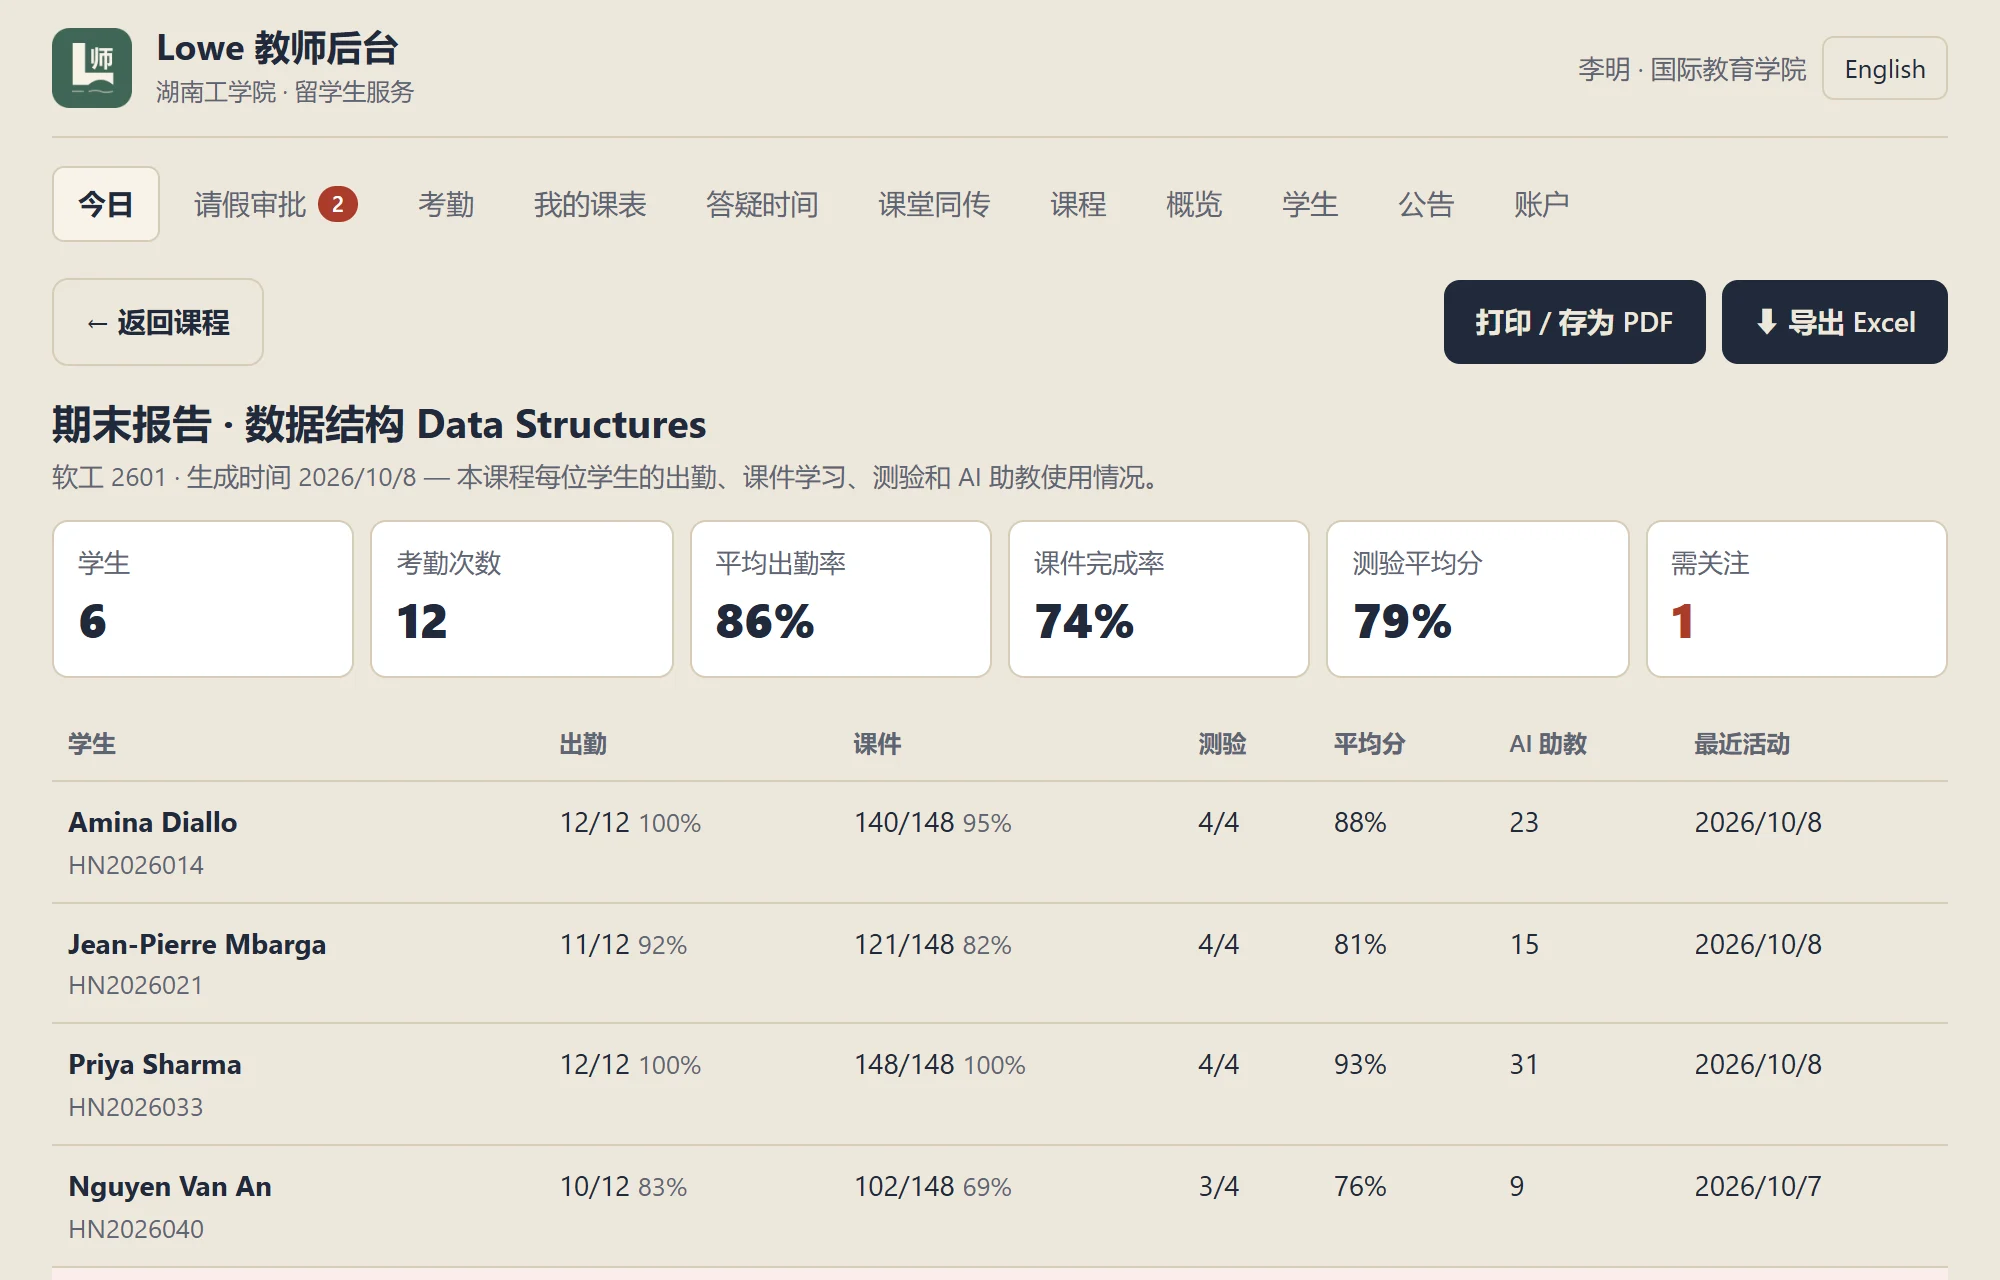Click the 学生 summary card showing 6
2000x1280 pixels.
203,599
